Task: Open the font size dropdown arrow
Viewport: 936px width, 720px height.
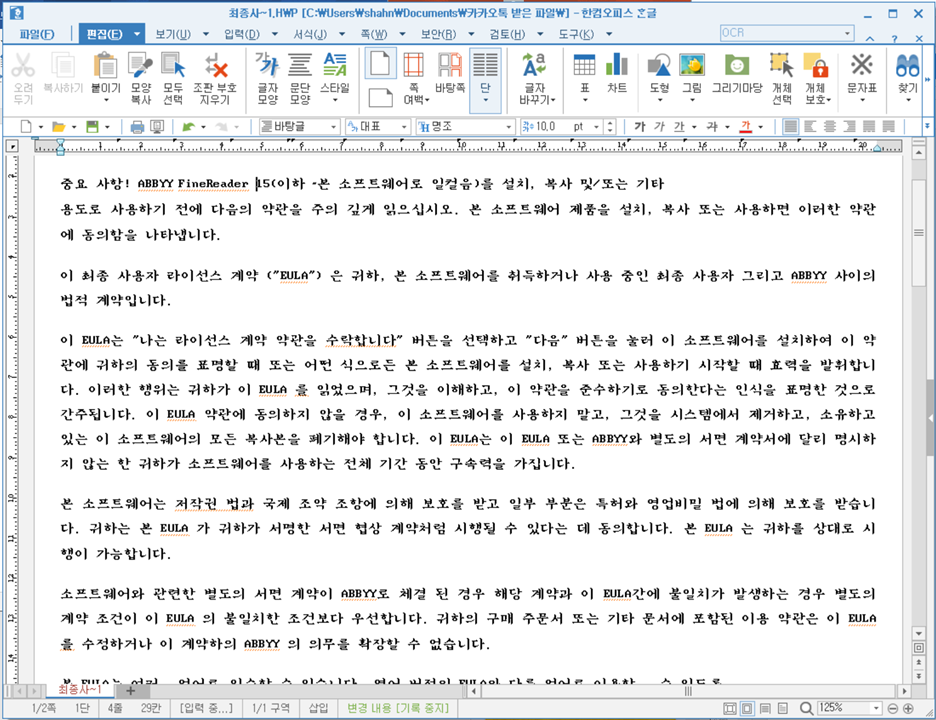Action: click(x=596, y=127)
